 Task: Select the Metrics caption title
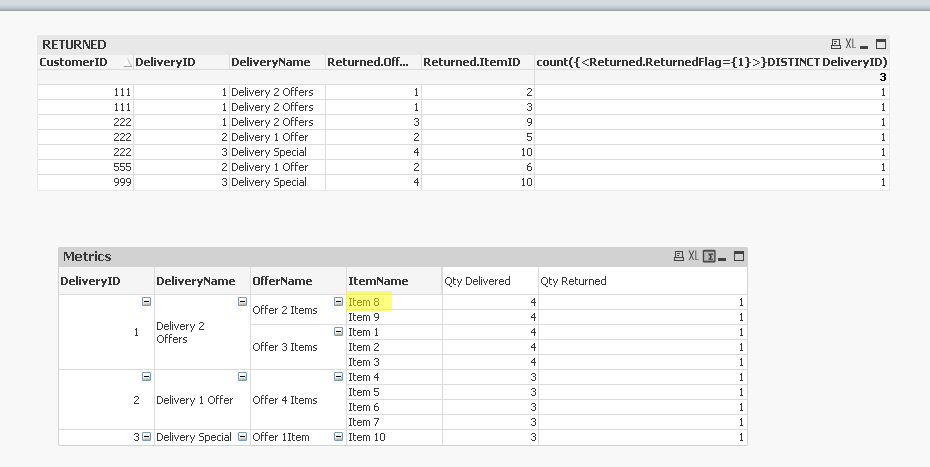tap(87, 256)
